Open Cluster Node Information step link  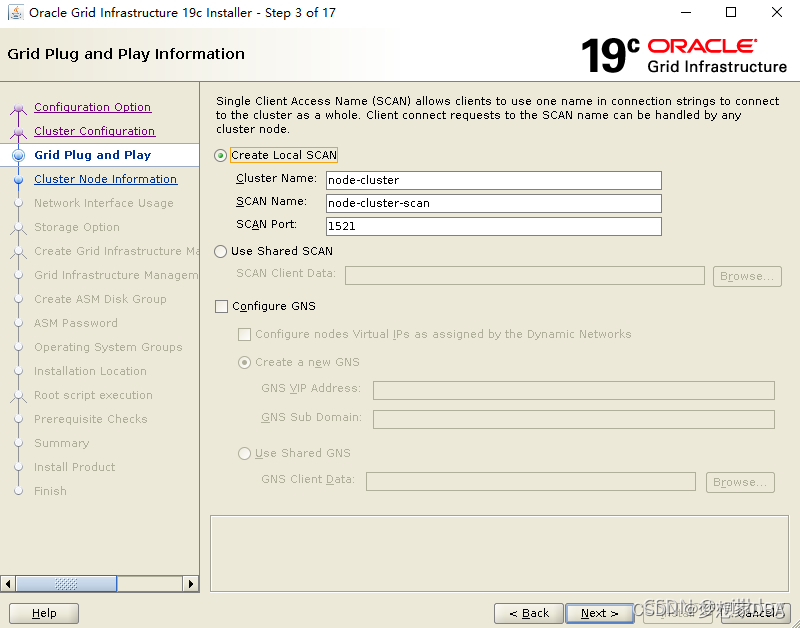(x=106, y=179)
